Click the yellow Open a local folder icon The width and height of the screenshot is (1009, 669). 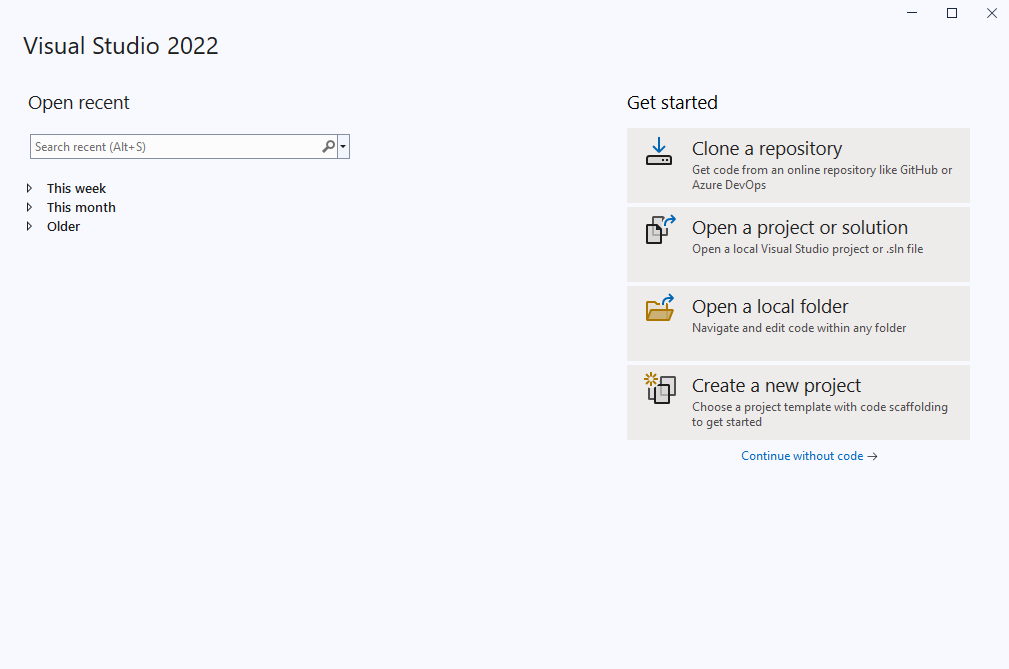pos(659,309)
